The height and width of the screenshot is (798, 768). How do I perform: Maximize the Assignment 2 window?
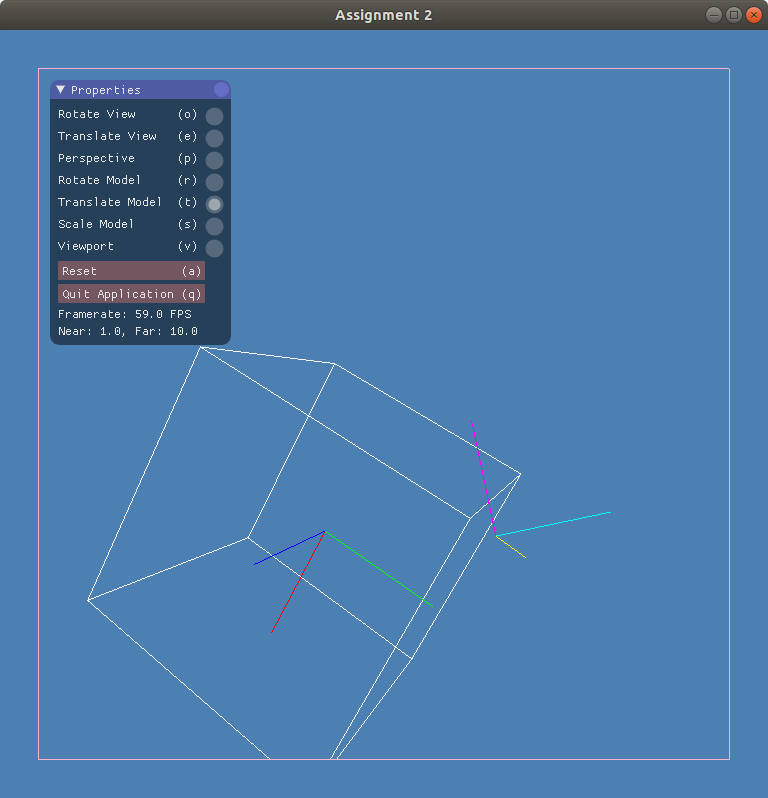point(733,15)
